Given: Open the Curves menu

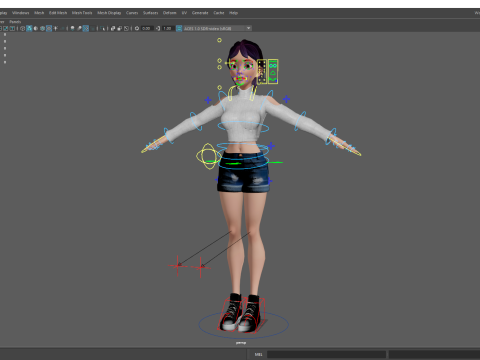Looking at the screenshot, I should [132, 13].
